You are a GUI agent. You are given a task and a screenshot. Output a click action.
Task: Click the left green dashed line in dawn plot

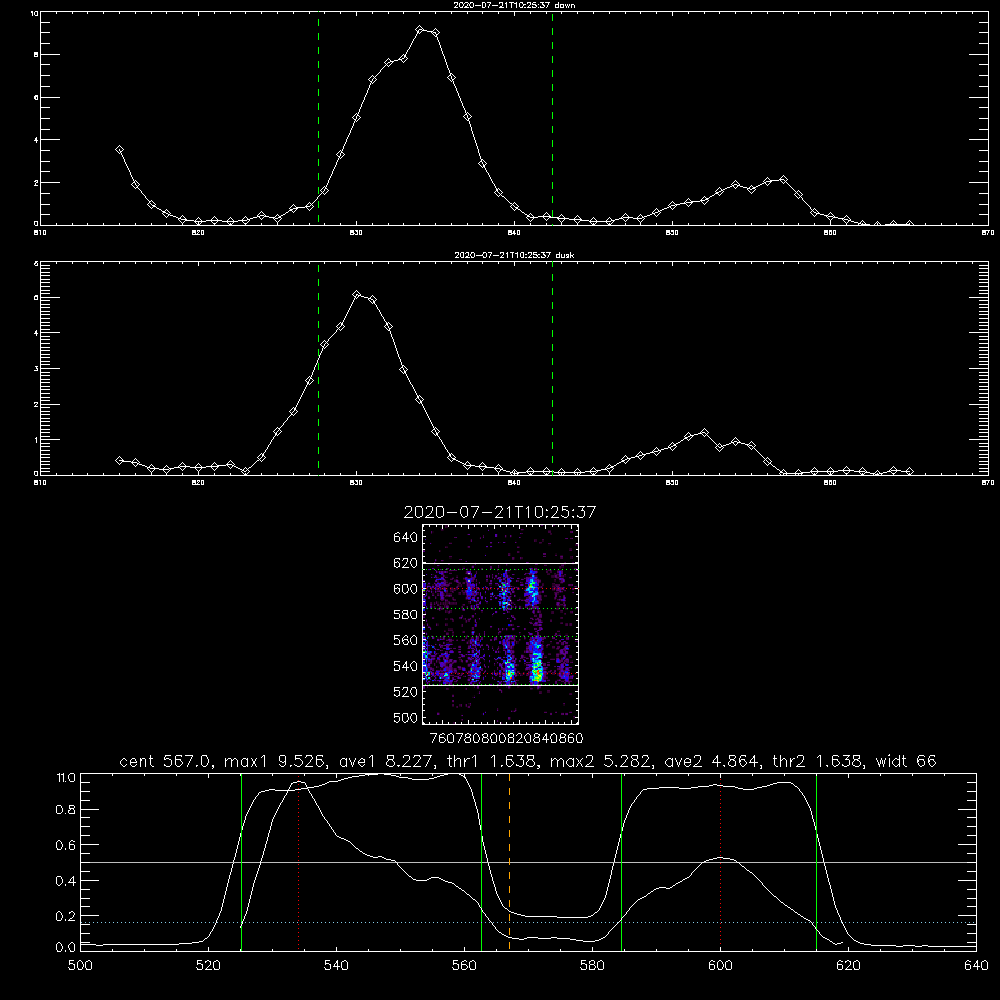pos(318,119)
